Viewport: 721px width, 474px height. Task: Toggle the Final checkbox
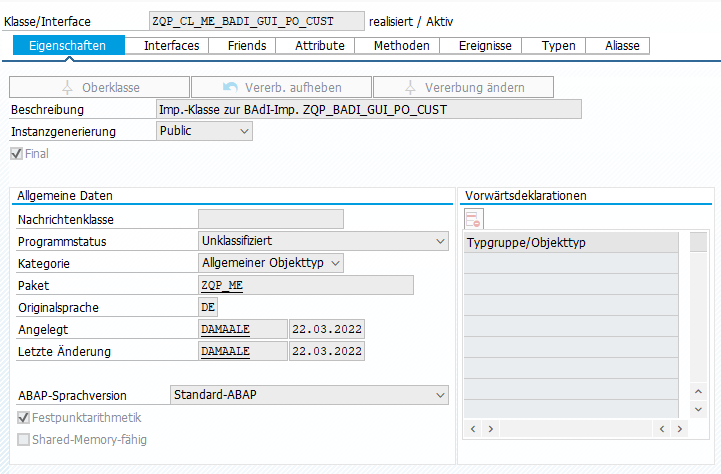pyautogui.click(x=16, y=153)
